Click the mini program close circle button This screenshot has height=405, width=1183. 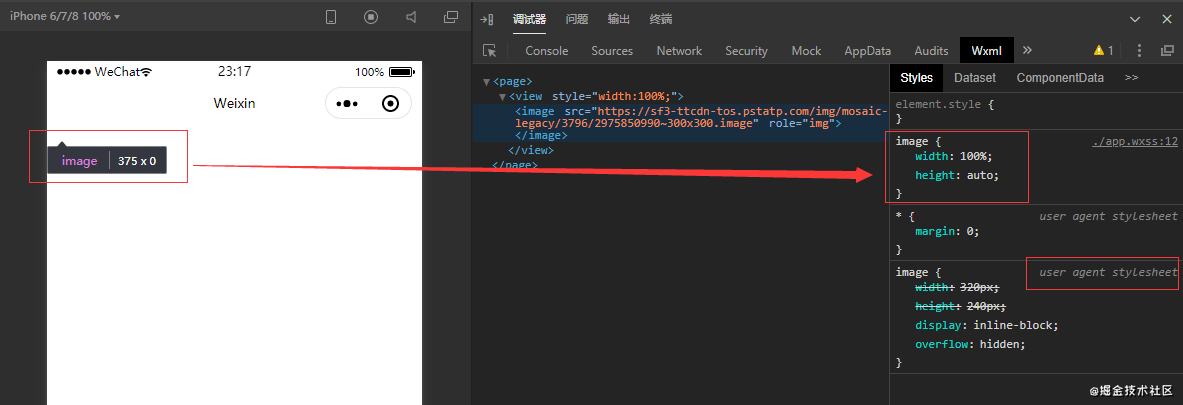pos(391,103)
